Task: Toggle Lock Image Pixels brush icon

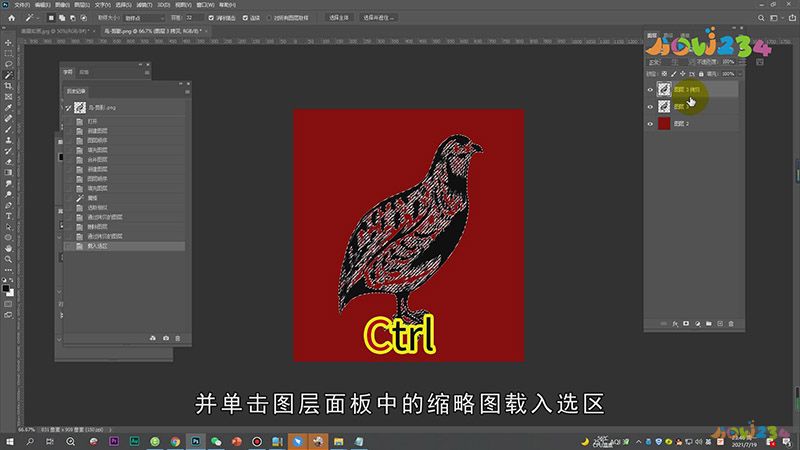Action: point(673,74)
